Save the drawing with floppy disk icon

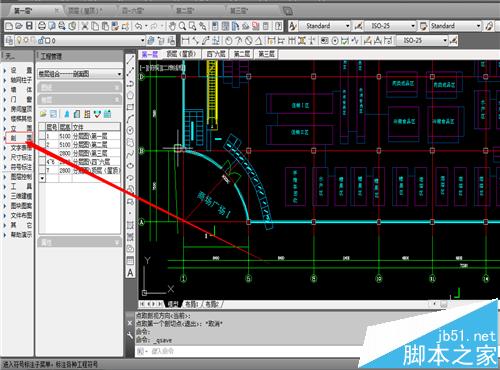(x=29, y=26)
